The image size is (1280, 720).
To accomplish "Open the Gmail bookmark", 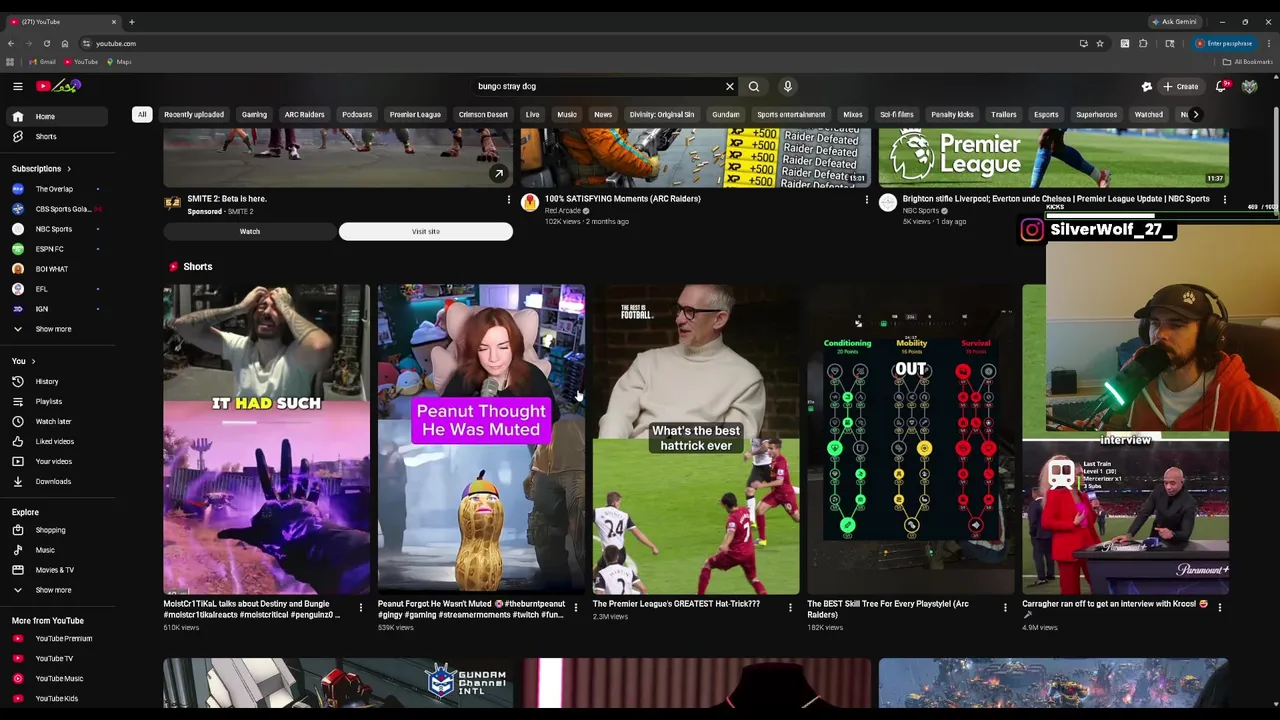I will pos(43,62).
